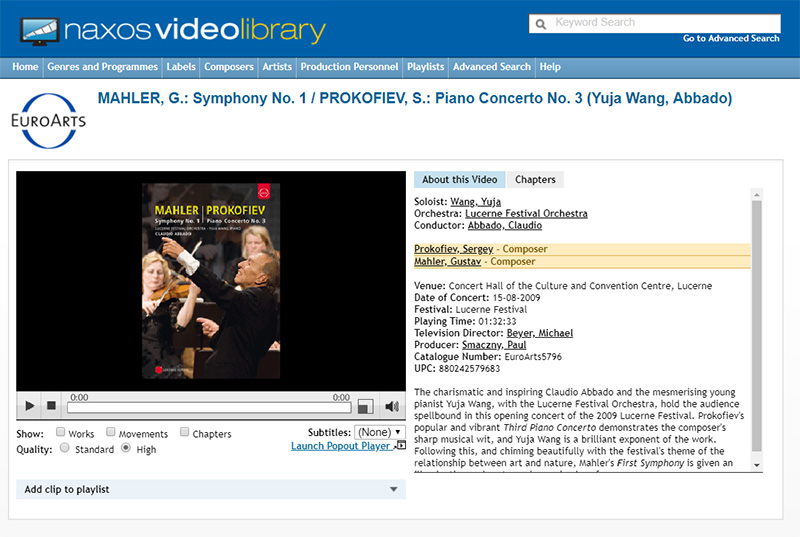
Task: Click the play button in the video player
Action: point(30,406)
